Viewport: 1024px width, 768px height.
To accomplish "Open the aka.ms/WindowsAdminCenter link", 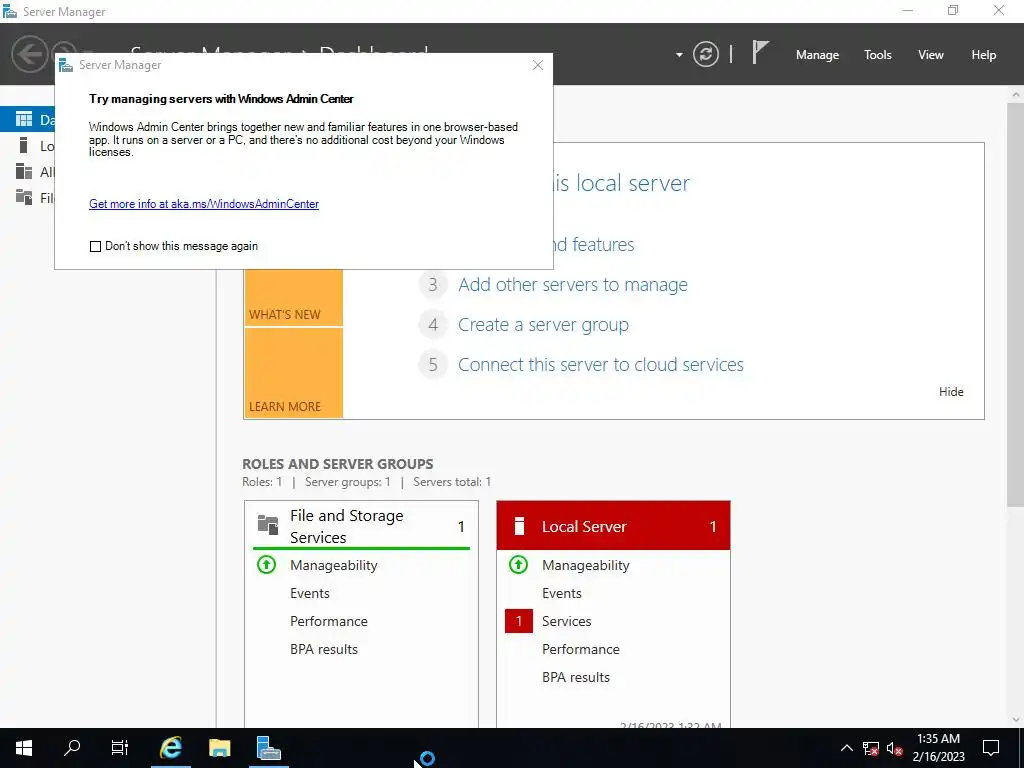I will coord(204,204).
